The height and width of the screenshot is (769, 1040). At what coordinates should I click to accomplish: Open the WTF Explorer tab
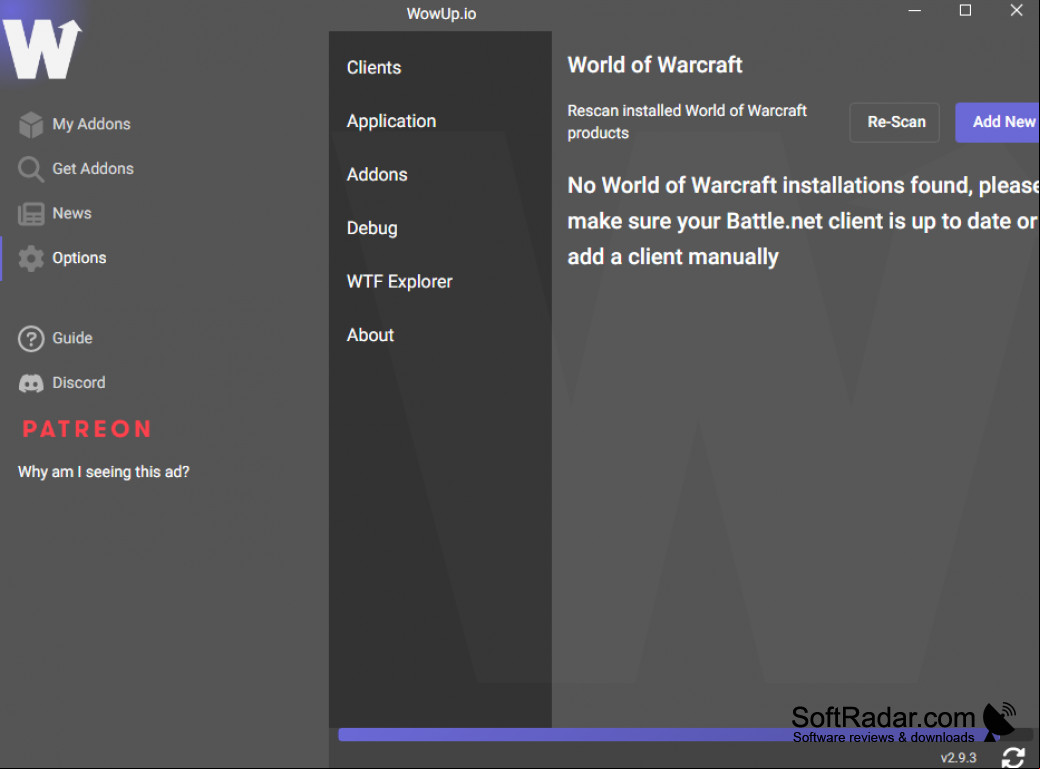399,281
